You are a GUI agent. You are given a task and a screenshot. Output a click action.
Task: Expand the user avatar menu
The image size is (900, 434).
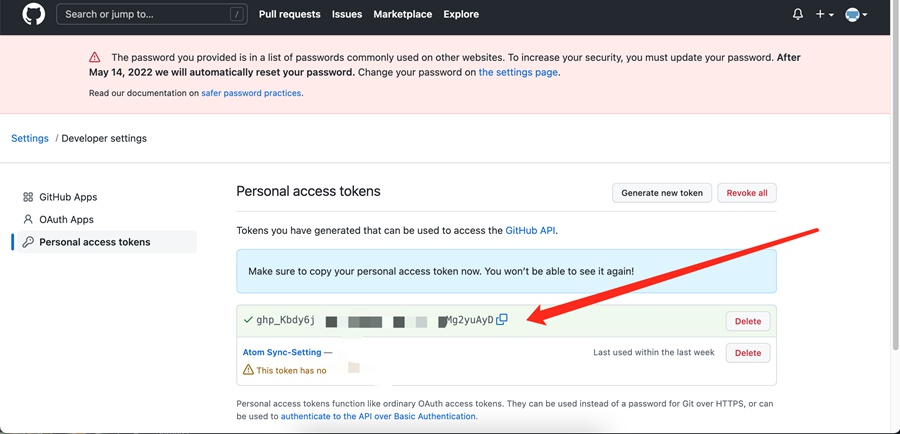[856, 15]
